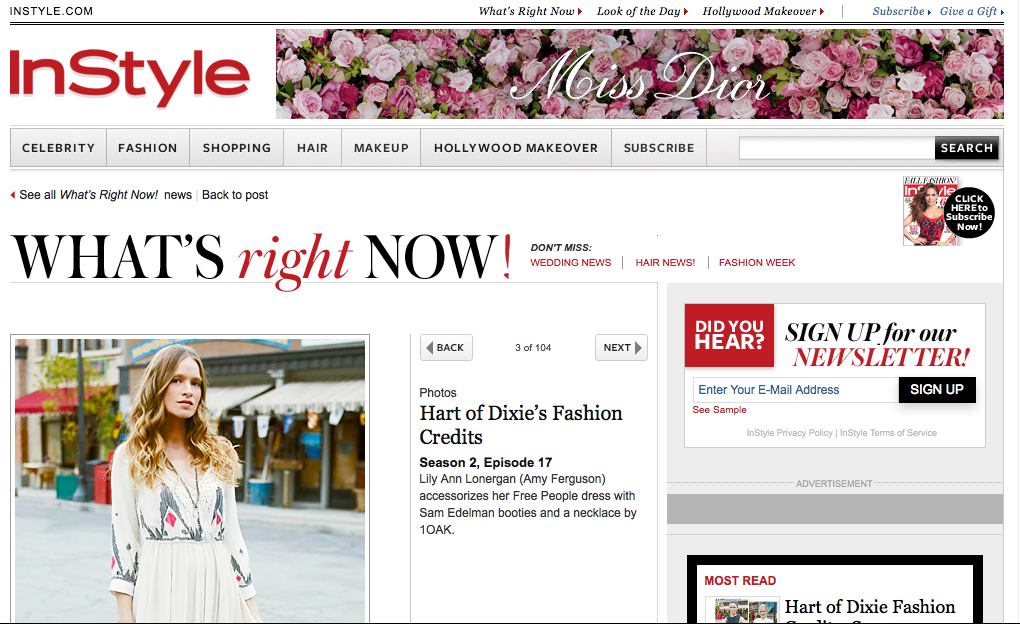
Task: Open What's Right Now top link
Action: (530, 11)
